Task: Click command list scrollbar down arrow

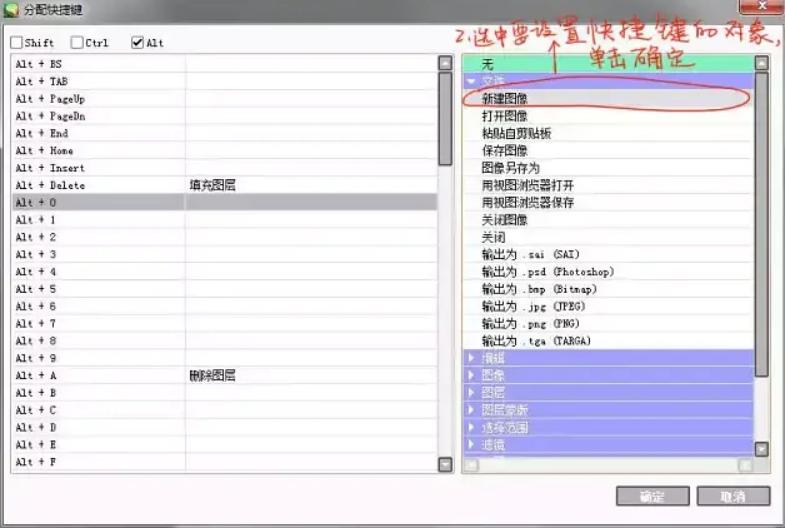Action: click(x=761, y=449)
